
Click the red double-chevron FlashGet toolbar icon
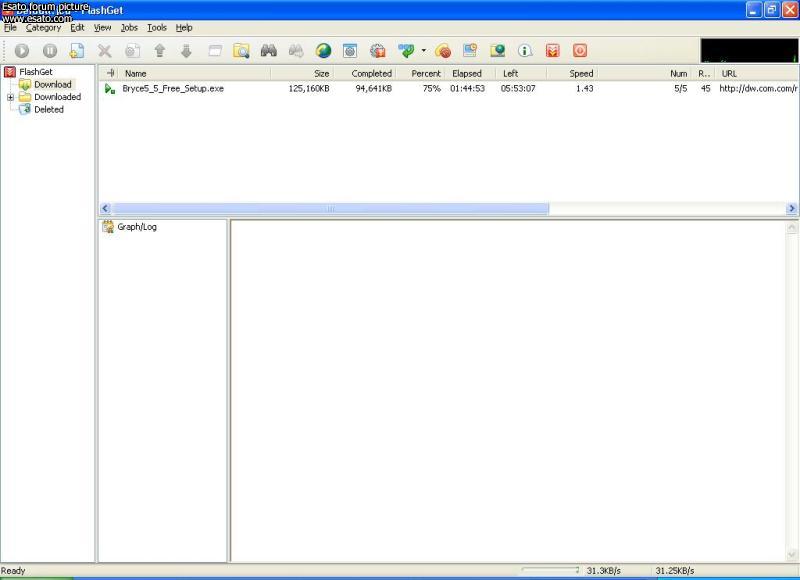tap(553, 51)
